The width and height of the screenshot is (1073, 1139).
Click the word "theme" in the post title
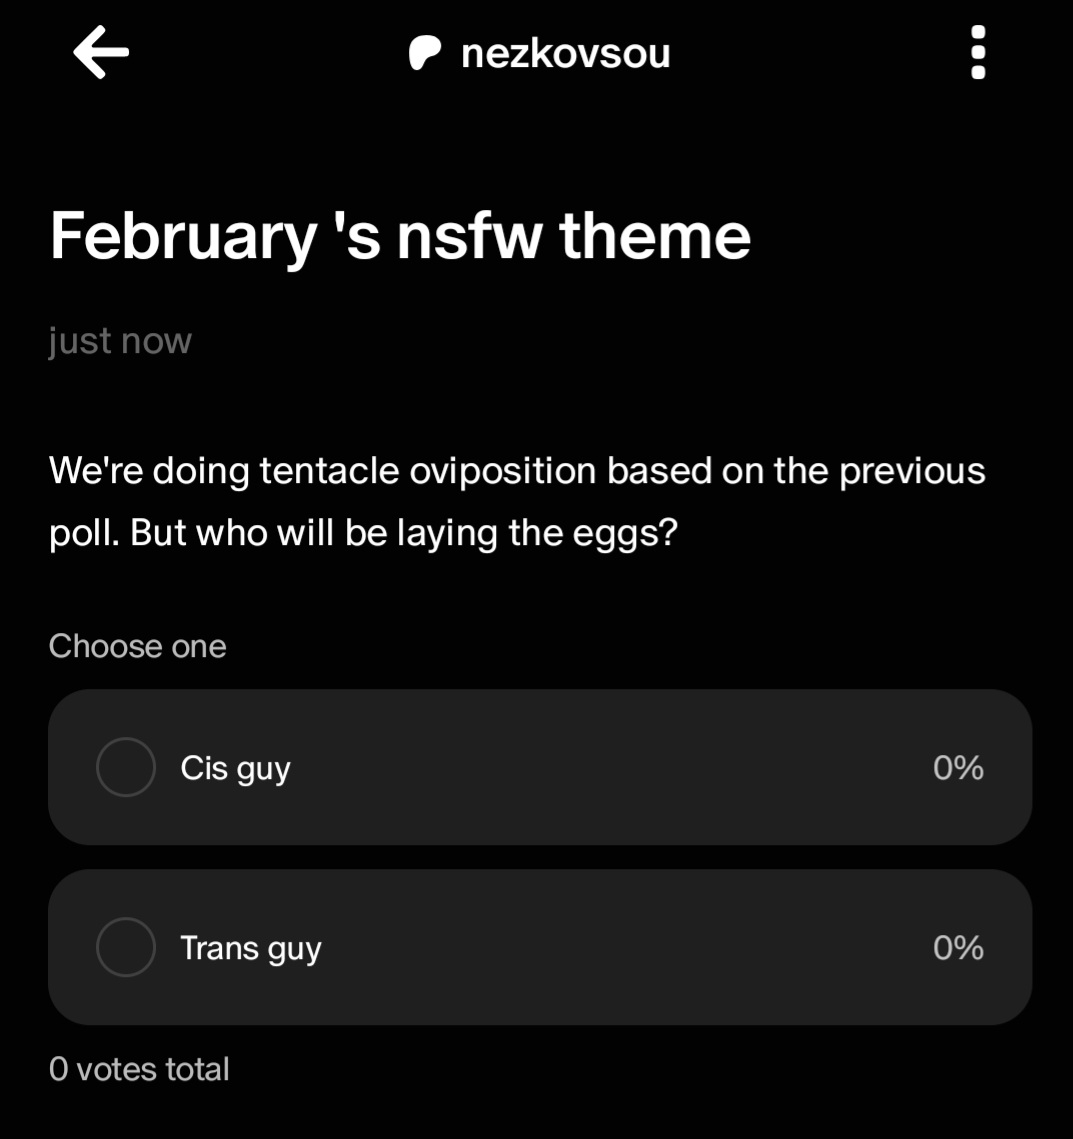[x=654, y=237]
